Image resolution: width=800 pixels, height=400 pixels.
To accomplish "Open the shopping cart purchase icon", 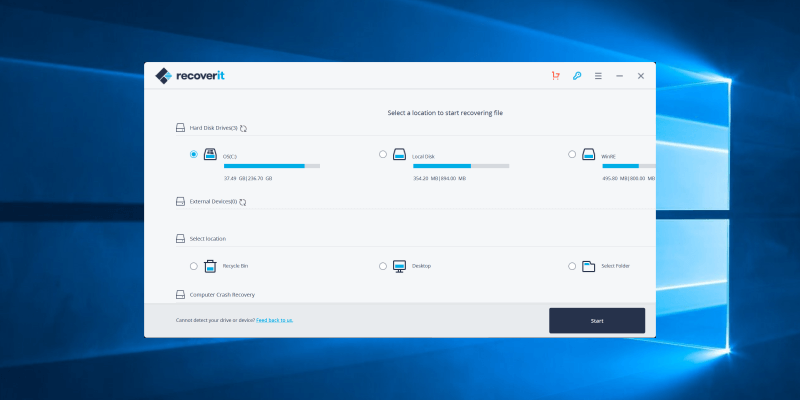I will pyautogui.click(x=556, y=76).
